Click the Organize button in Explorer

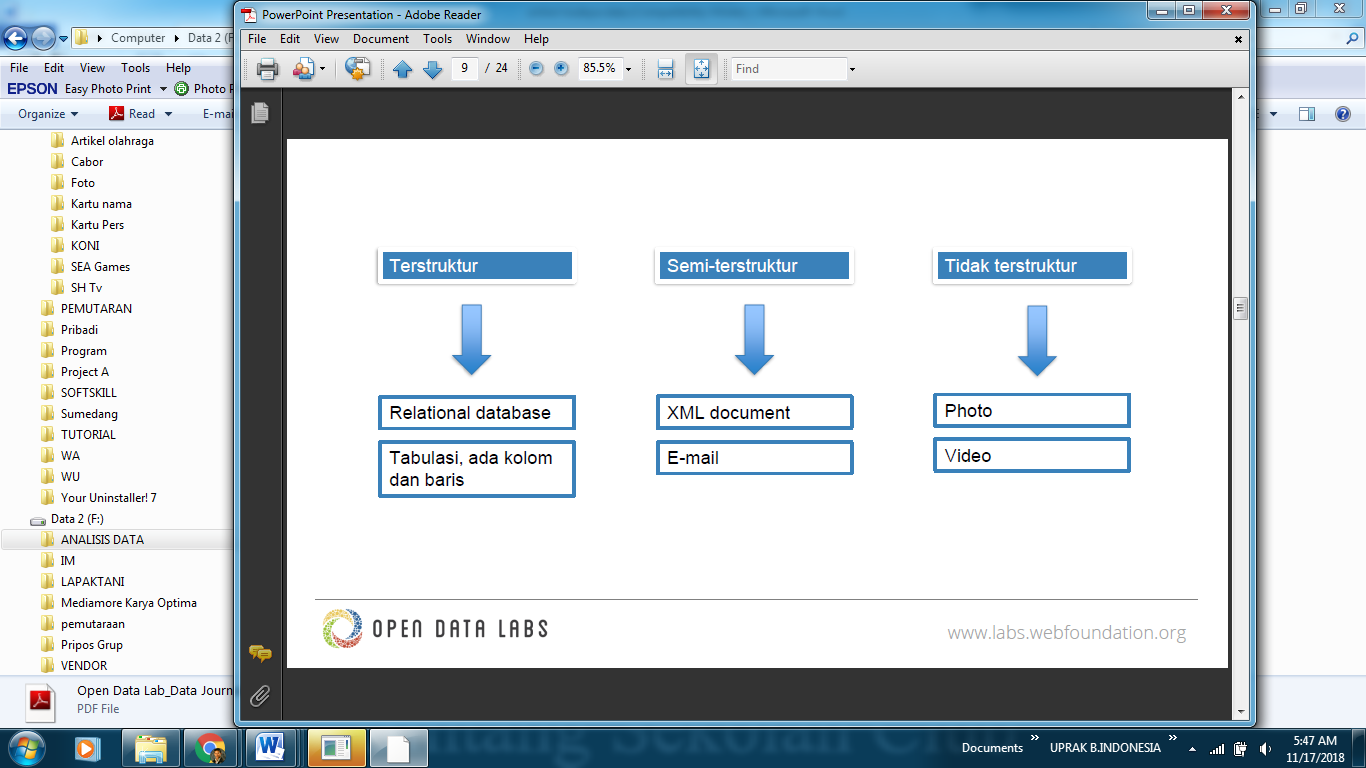point(47,114)
